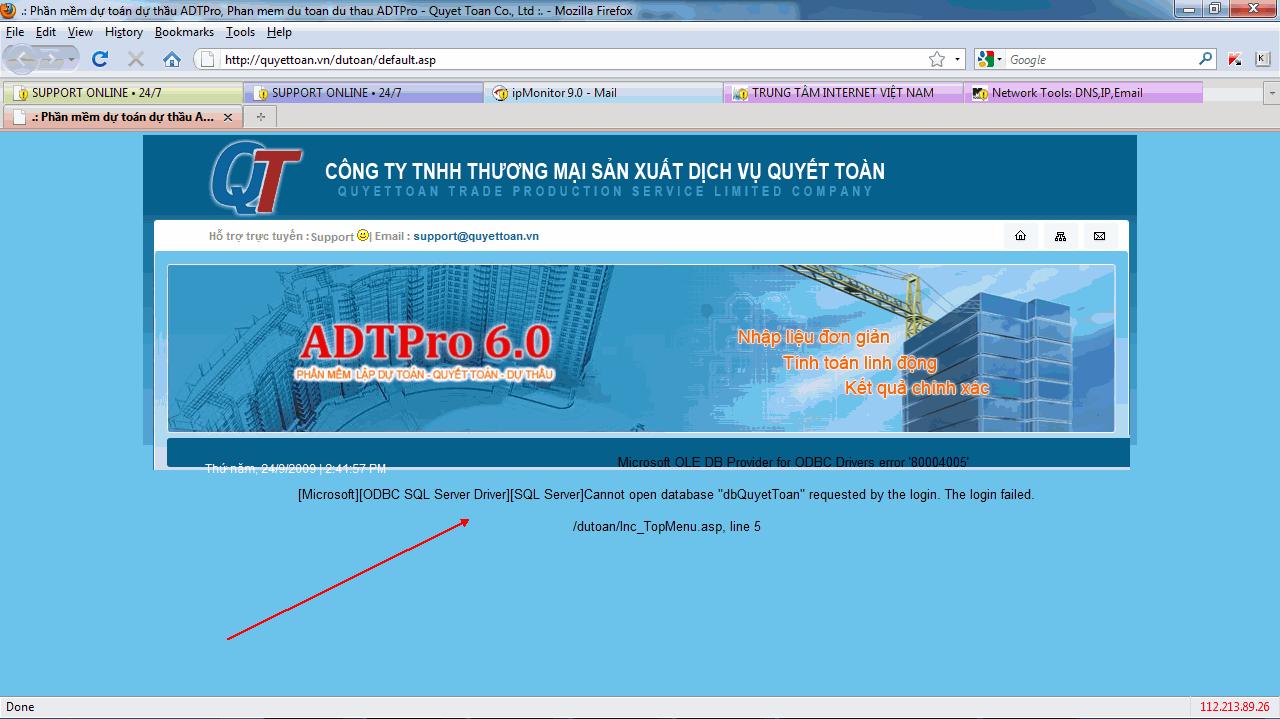
Task: Click the Google search input field
Action: click(x=1100, y=59)
